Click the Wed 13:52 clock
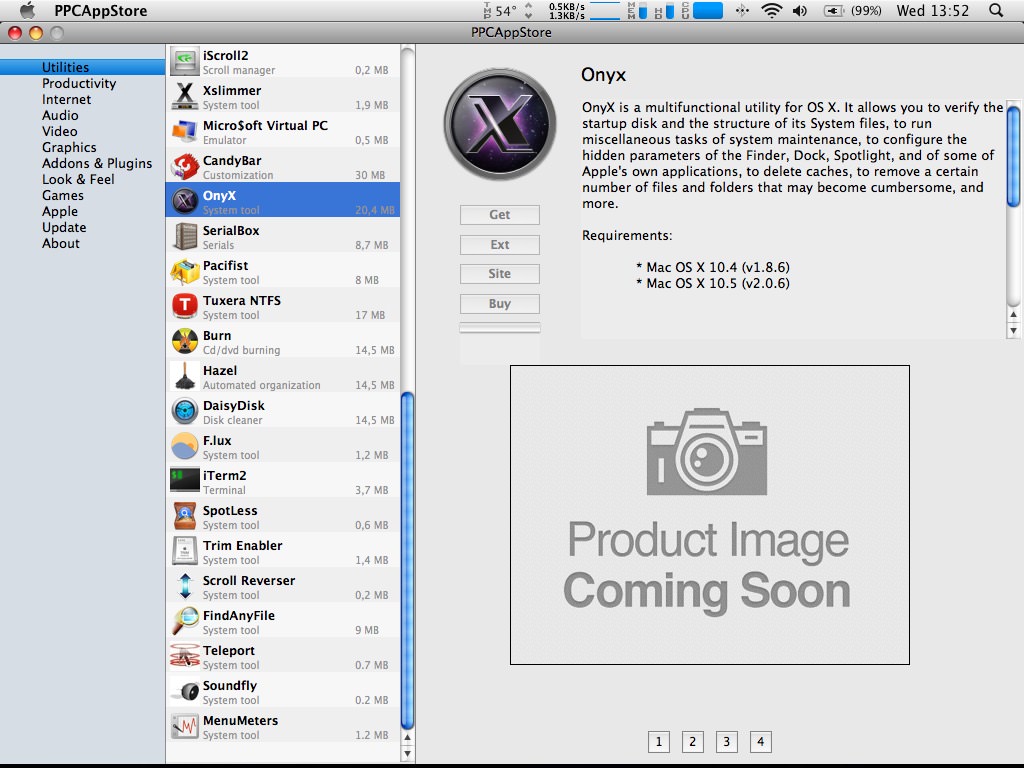Screen dimensions: 1024x768 pyautogui.click(x=933, y=10)
